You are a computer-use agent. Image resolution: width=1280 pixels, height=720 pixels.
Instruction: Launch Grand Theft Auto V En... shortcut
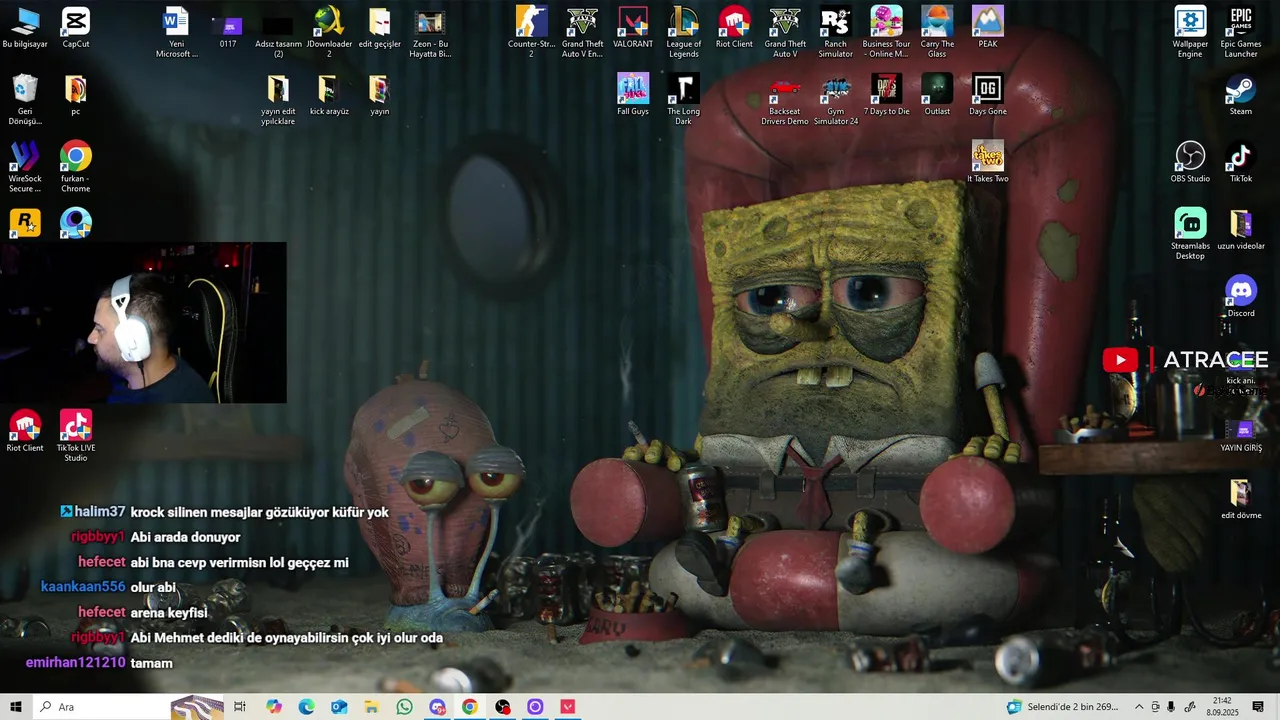582,33
